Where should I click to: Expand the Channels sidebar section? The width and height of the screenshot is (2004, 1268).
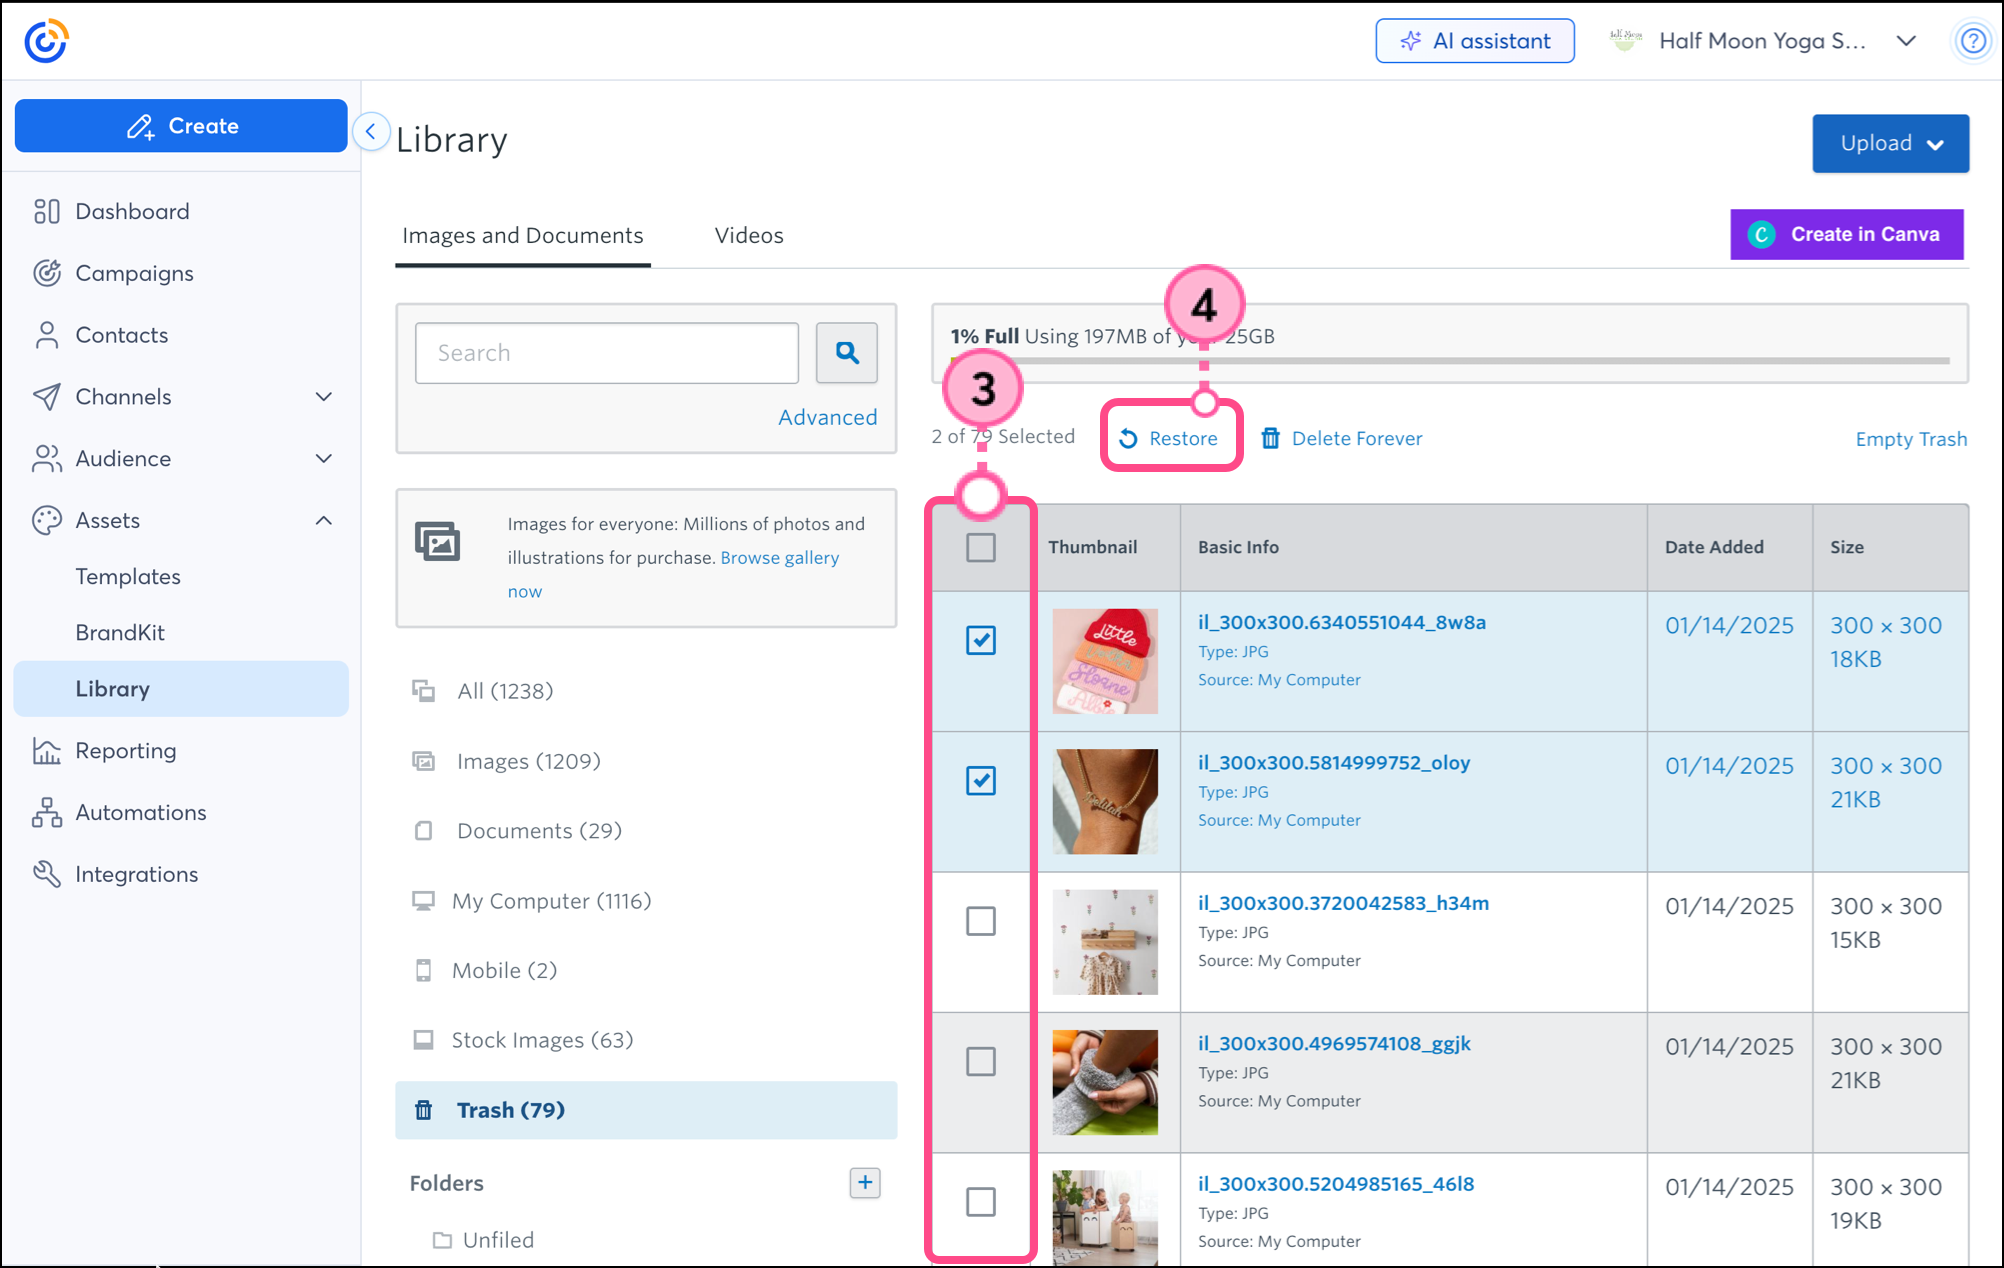(323, 397)
